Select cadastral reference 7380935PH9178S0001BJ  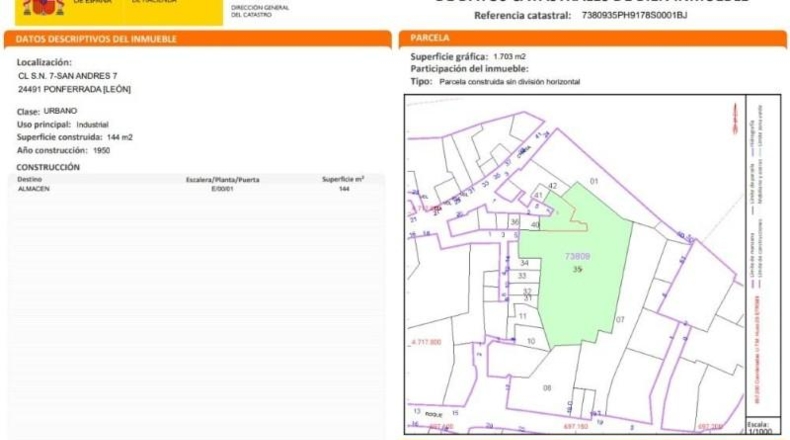coord(634,15)
